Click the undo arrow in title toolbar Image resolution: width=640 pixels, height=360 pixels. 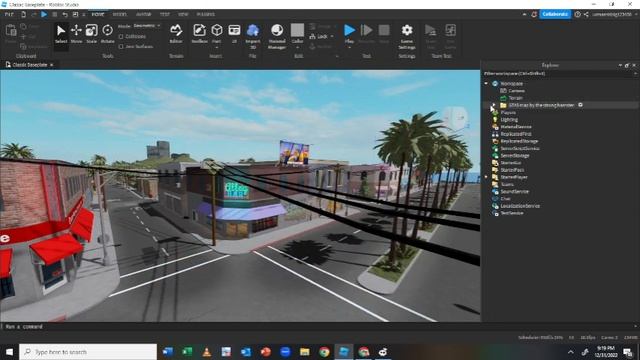click(x=64, y=14)
